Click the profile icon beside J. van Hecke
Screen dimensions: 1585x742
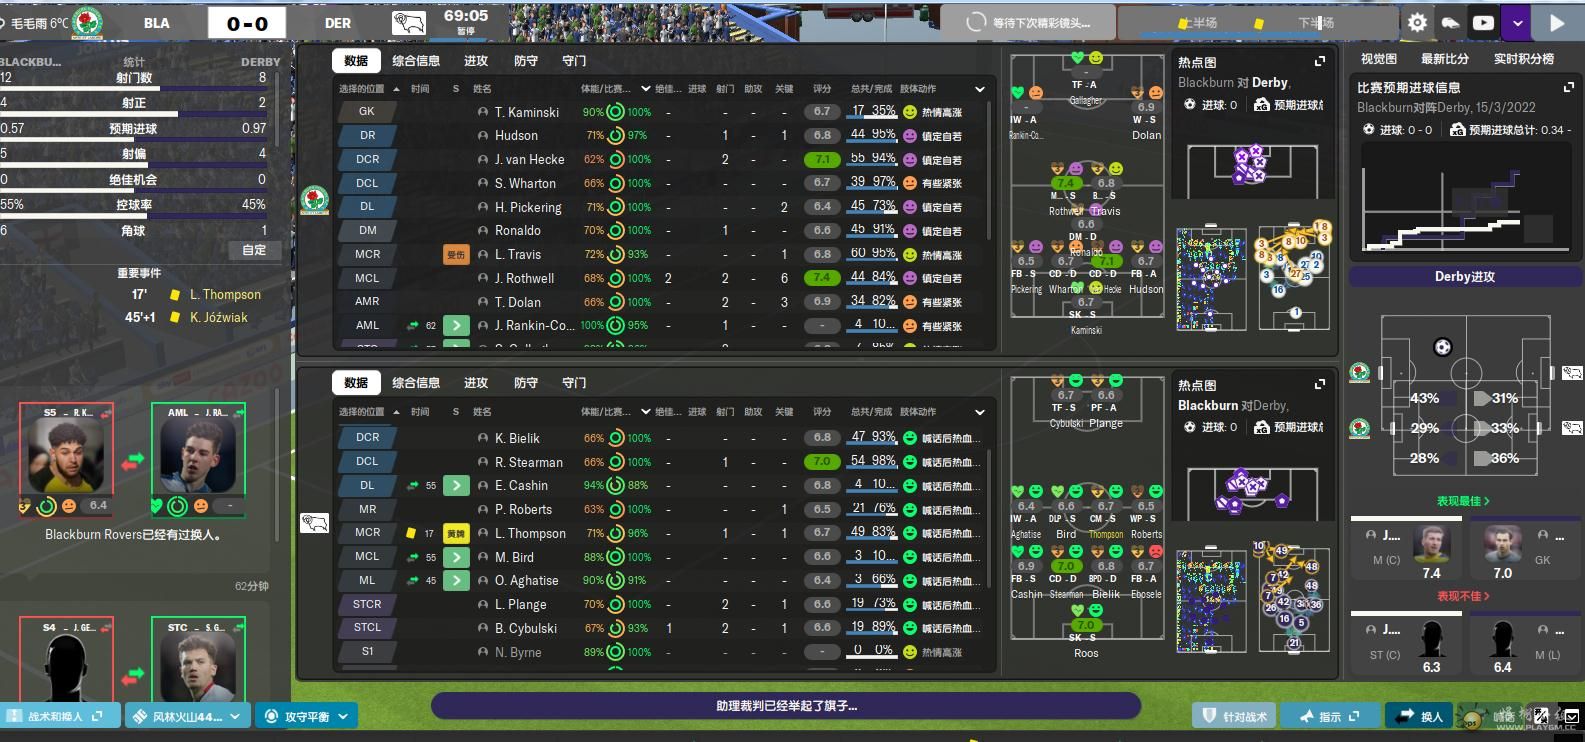(483, 159)
